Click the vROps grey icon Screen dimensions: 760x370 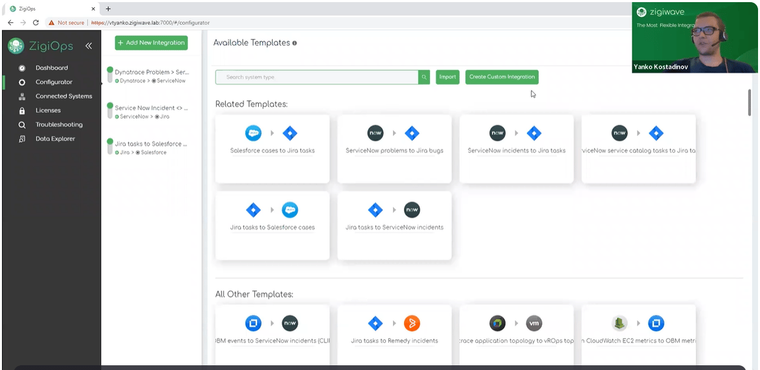point(534,323)
